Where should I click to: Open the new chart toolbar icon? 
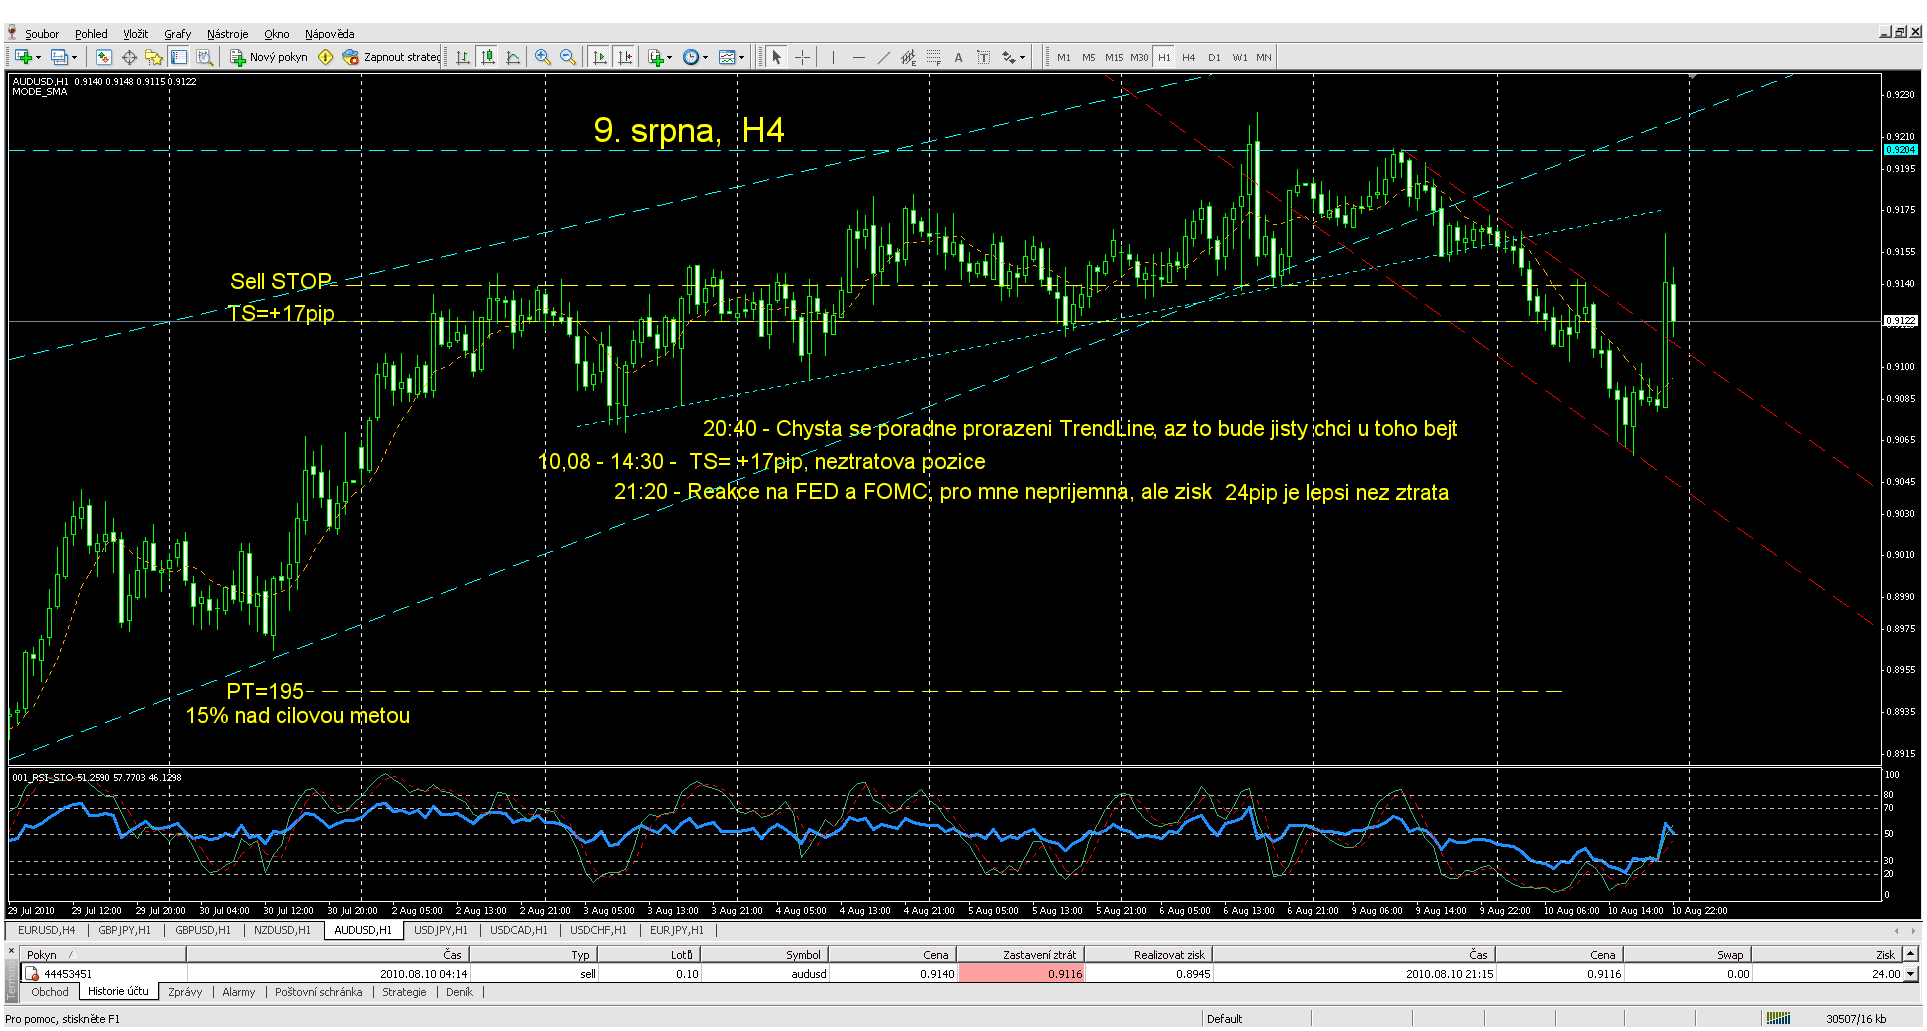click(23, 57)
